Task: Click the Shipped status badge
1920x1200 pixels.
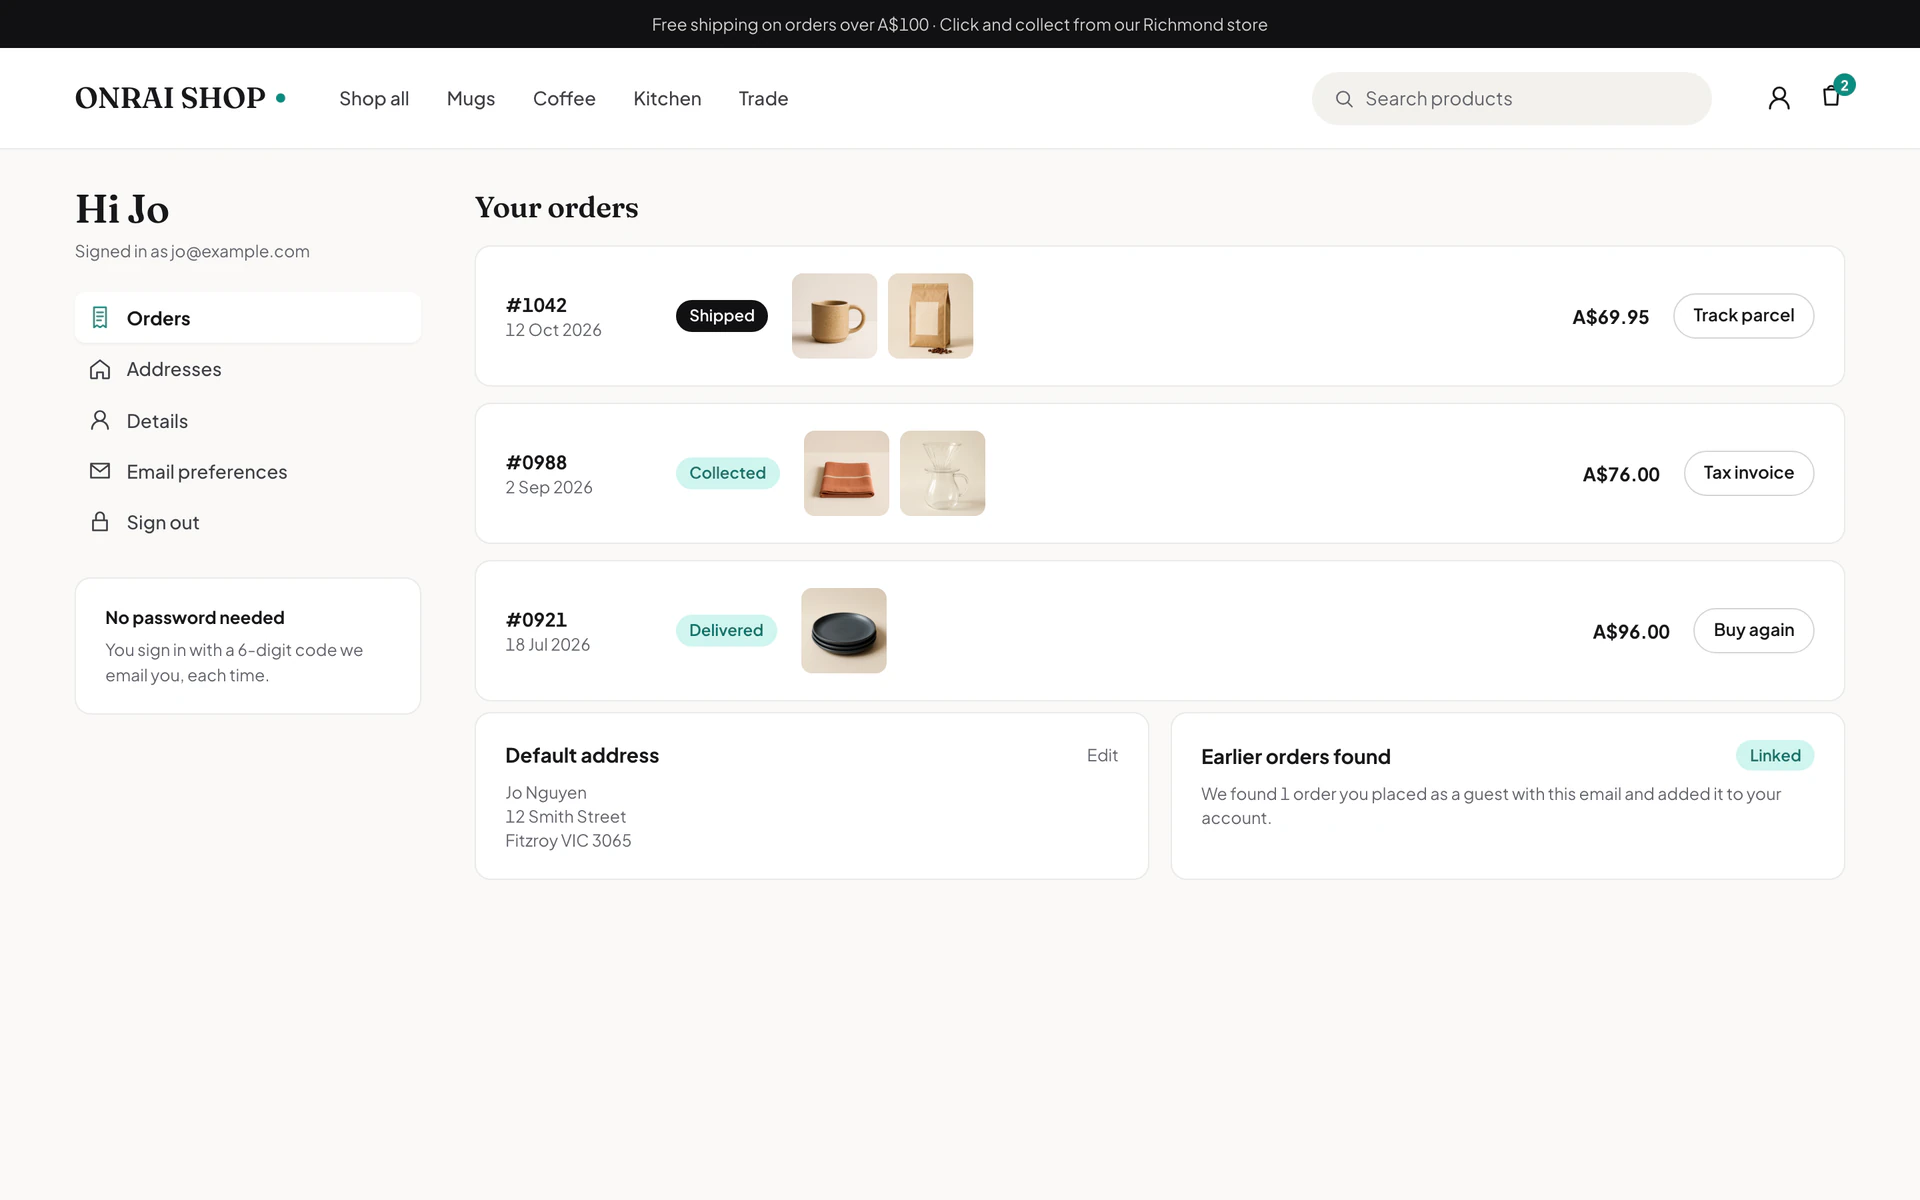Action: click(x=721, y=316)
